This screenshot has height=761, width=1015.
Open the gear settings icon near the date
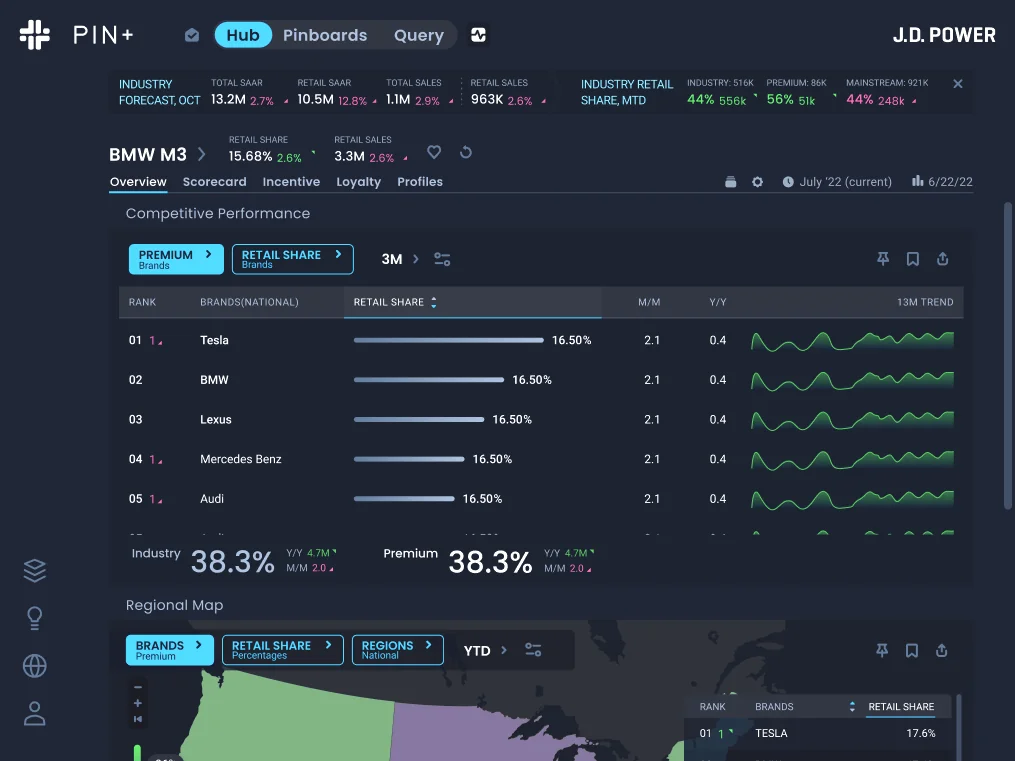(x=757, y=182)
